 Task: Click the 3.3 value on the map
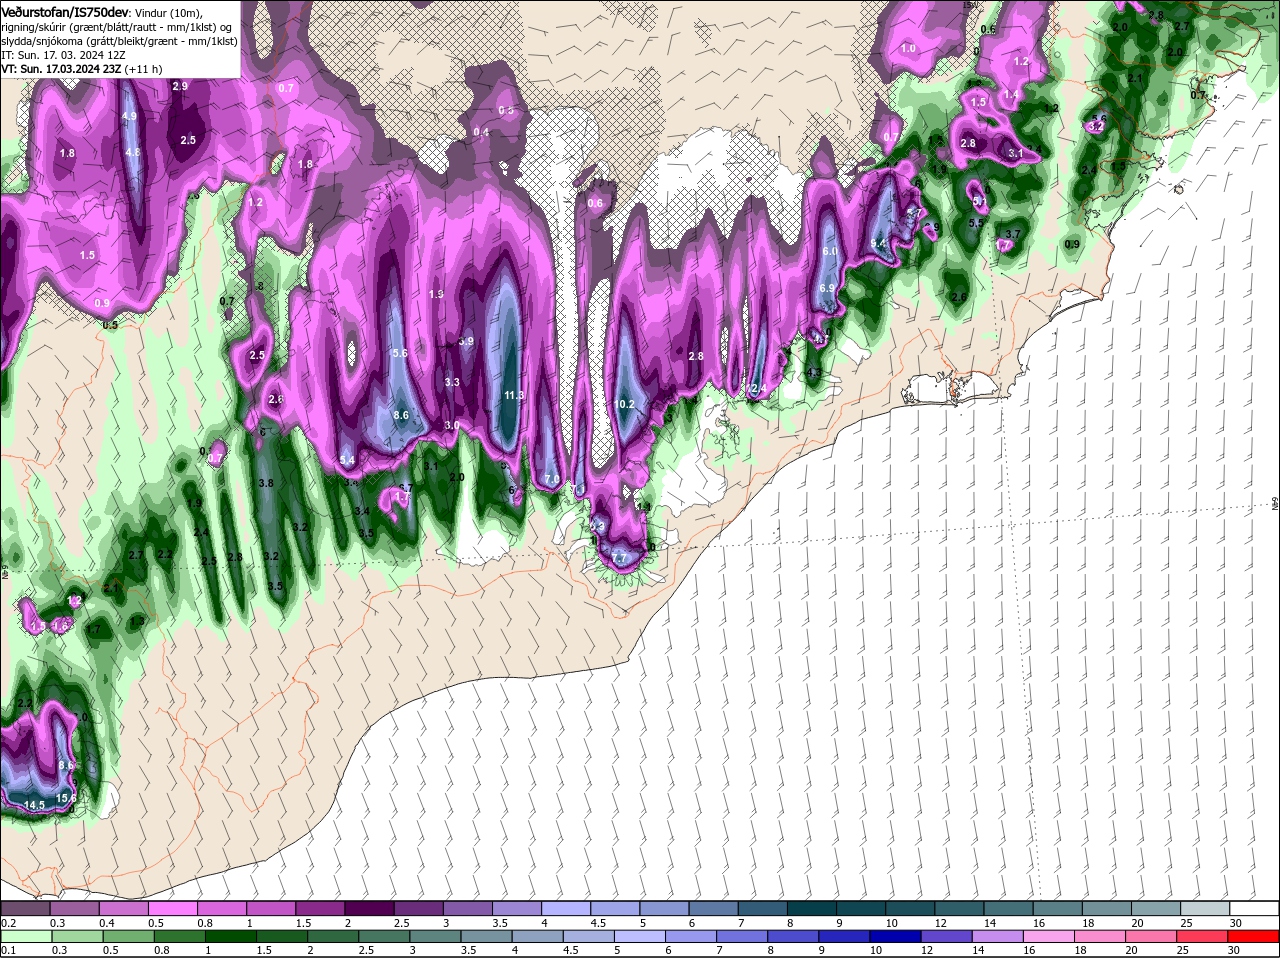point(452,382)
